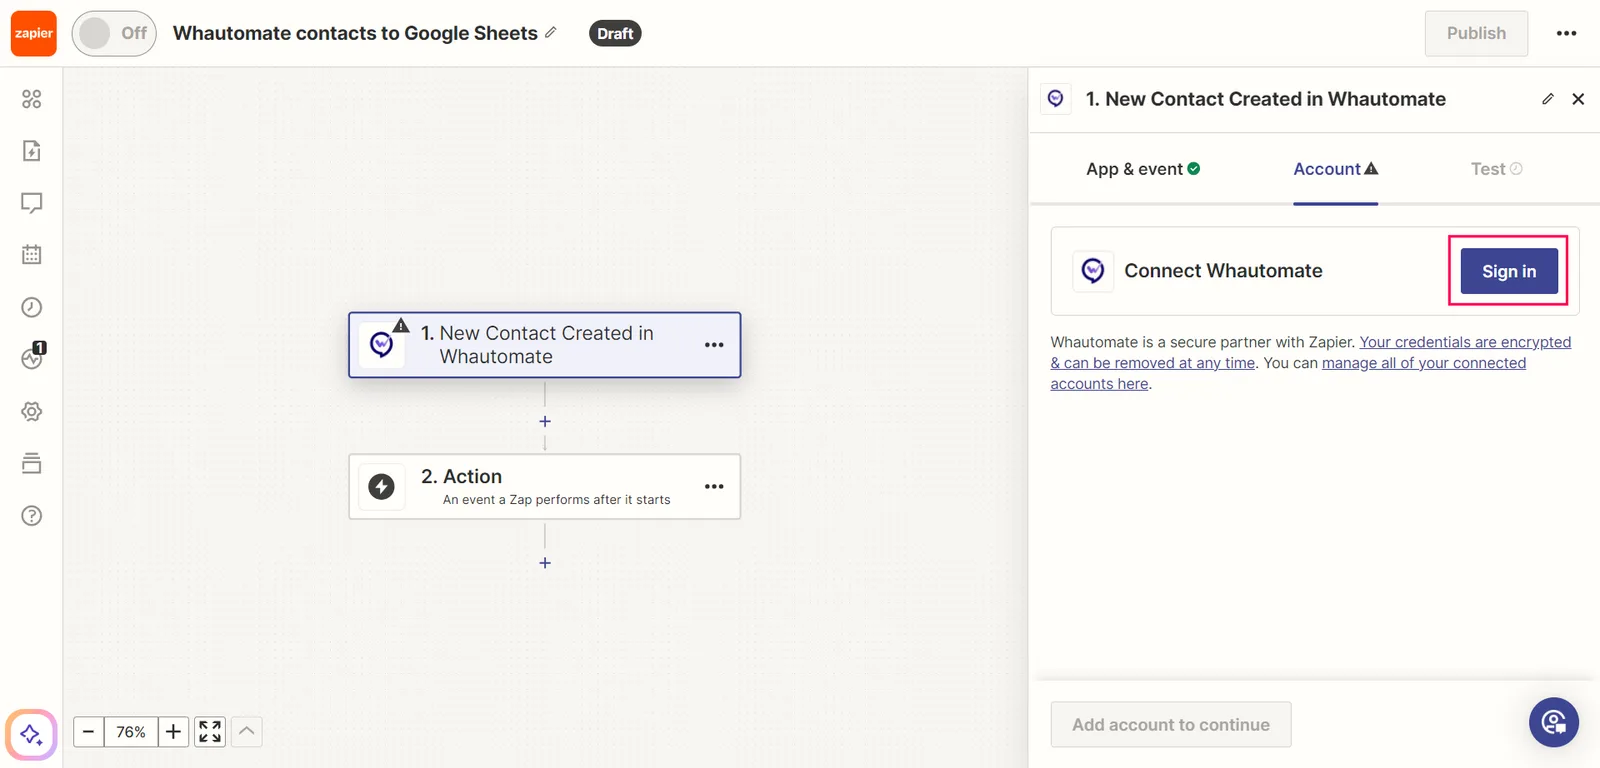Open the Zap details file icon
This screenshot has width=1600, height=768.
click(32, 151)
